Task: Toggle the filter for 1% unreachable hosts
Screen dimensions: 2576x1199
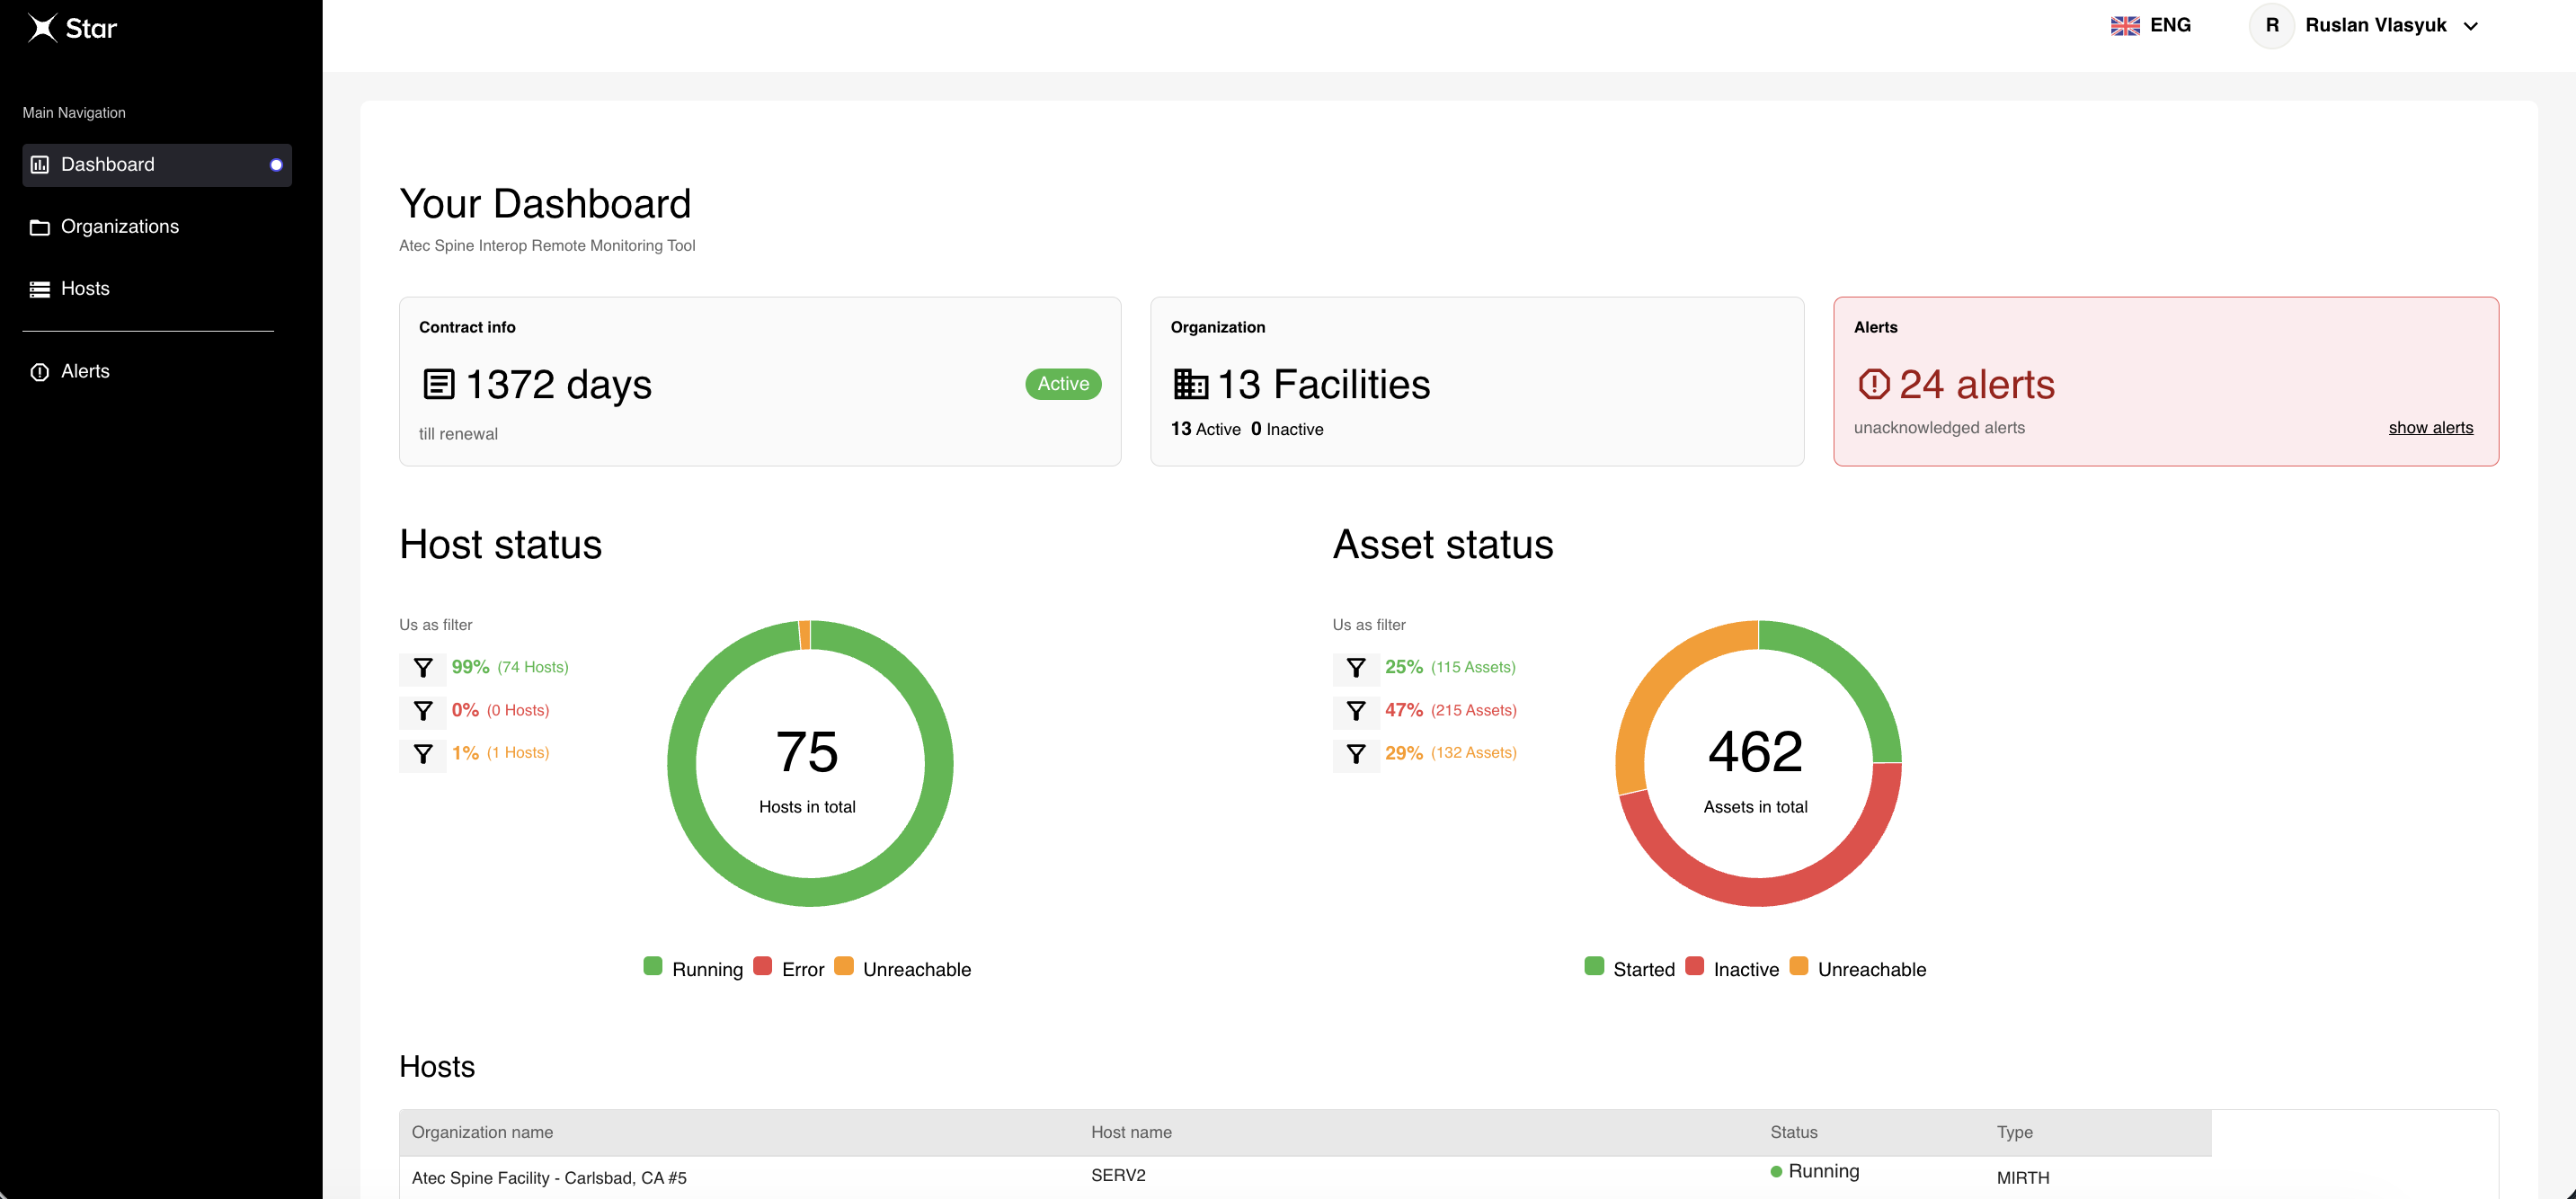Action: (x=423, y=754)
